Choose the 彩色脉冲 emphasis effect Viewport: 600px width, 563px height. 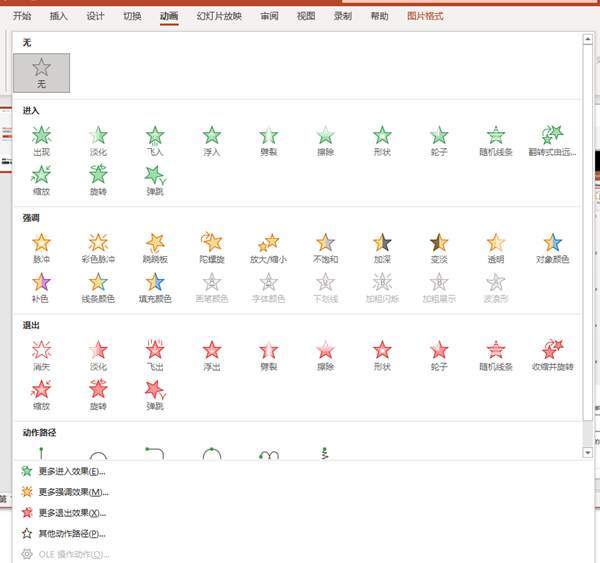point(98,248)
